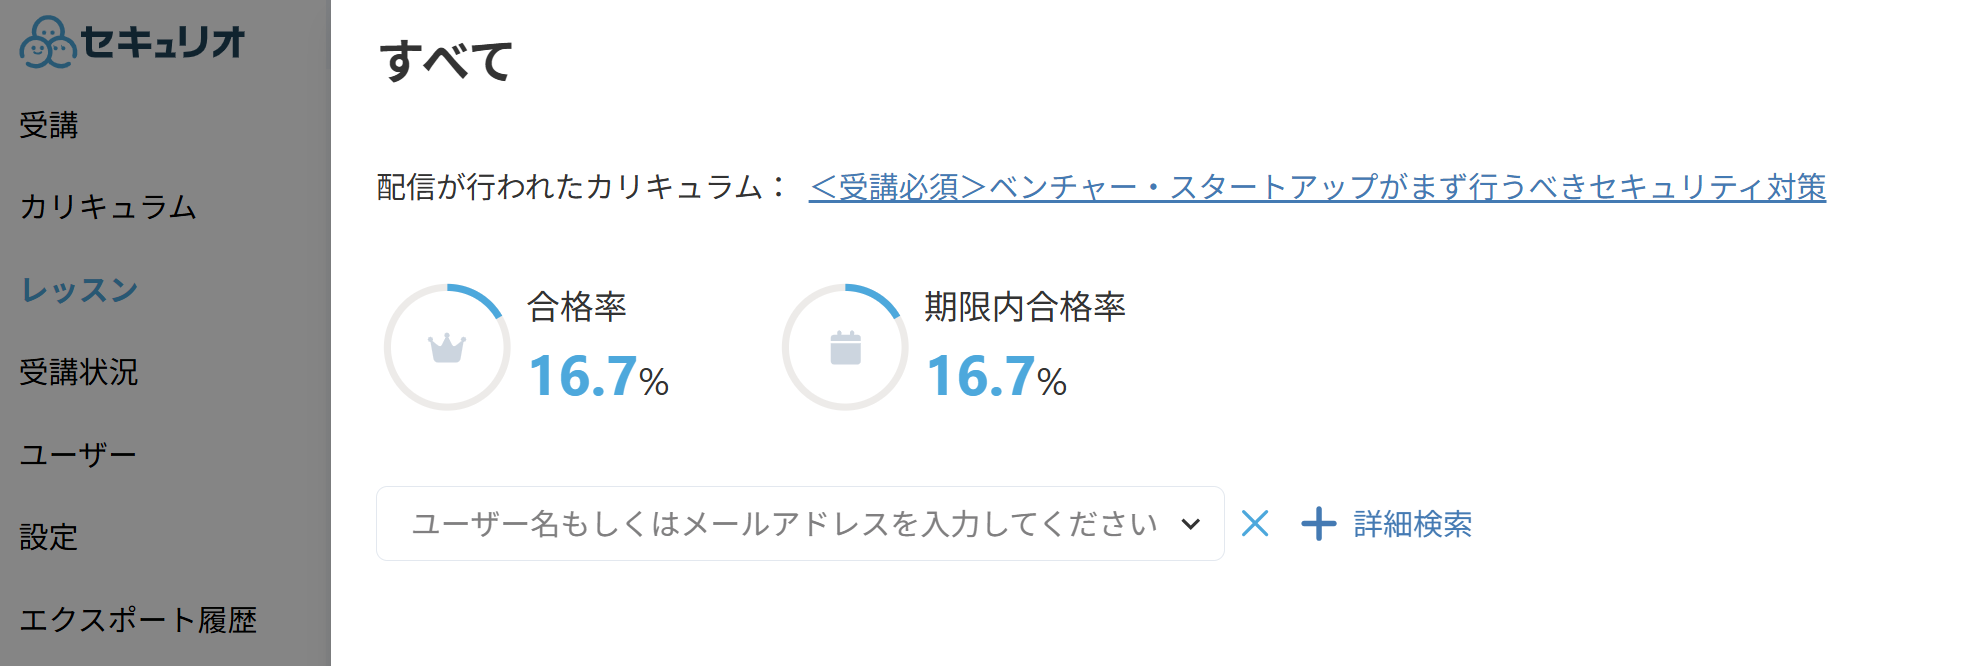
Task: Open 受講状況 in the sidebar
Action: click(79, 372)
